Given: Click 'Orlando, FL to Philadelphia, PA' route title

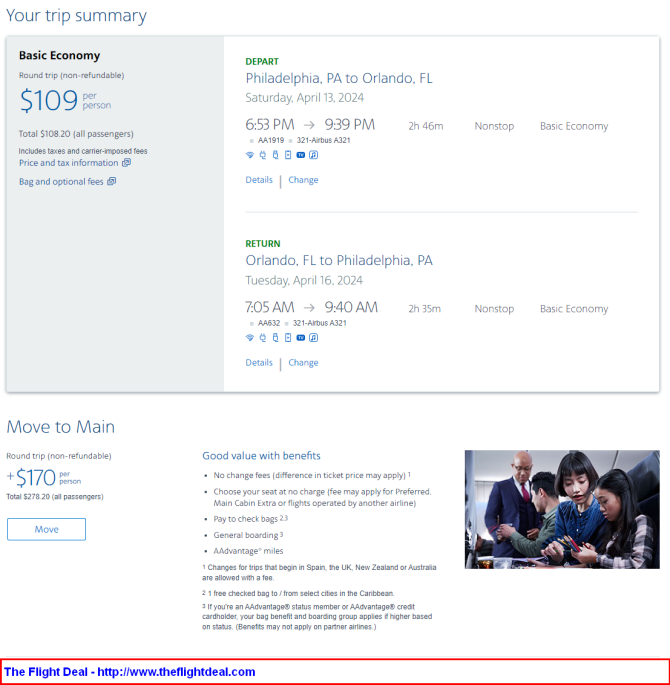Looking at the screenshot, I should coord(339,260).
